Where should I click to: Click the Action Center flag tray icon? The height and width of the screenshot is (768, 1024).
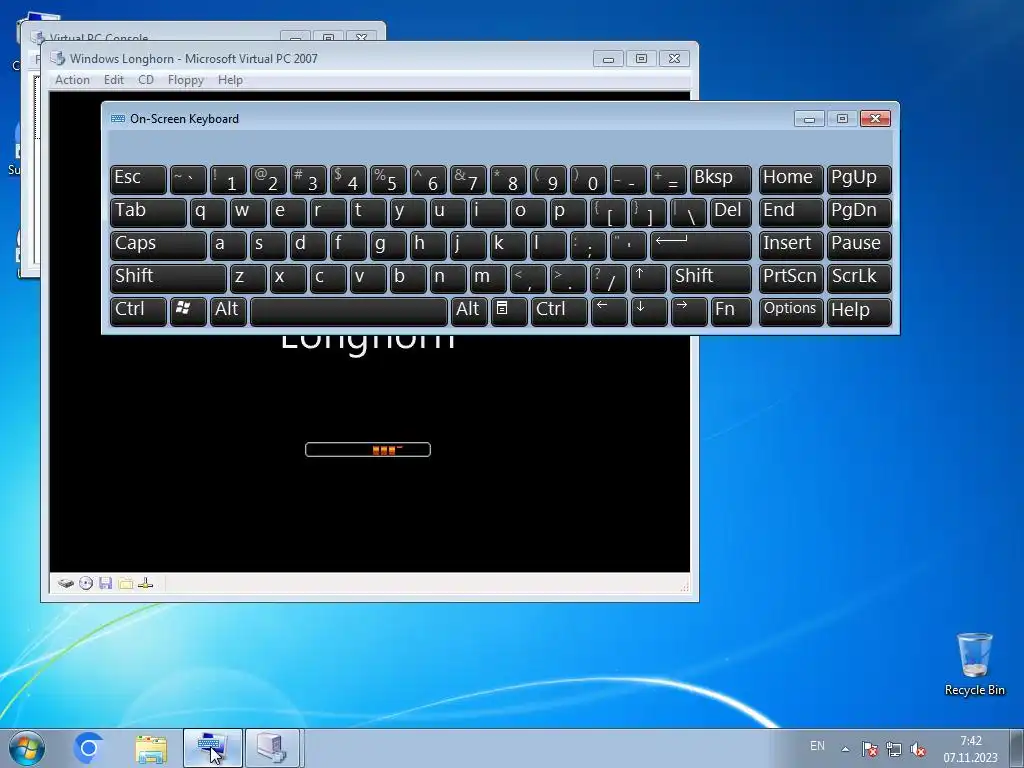869,749
